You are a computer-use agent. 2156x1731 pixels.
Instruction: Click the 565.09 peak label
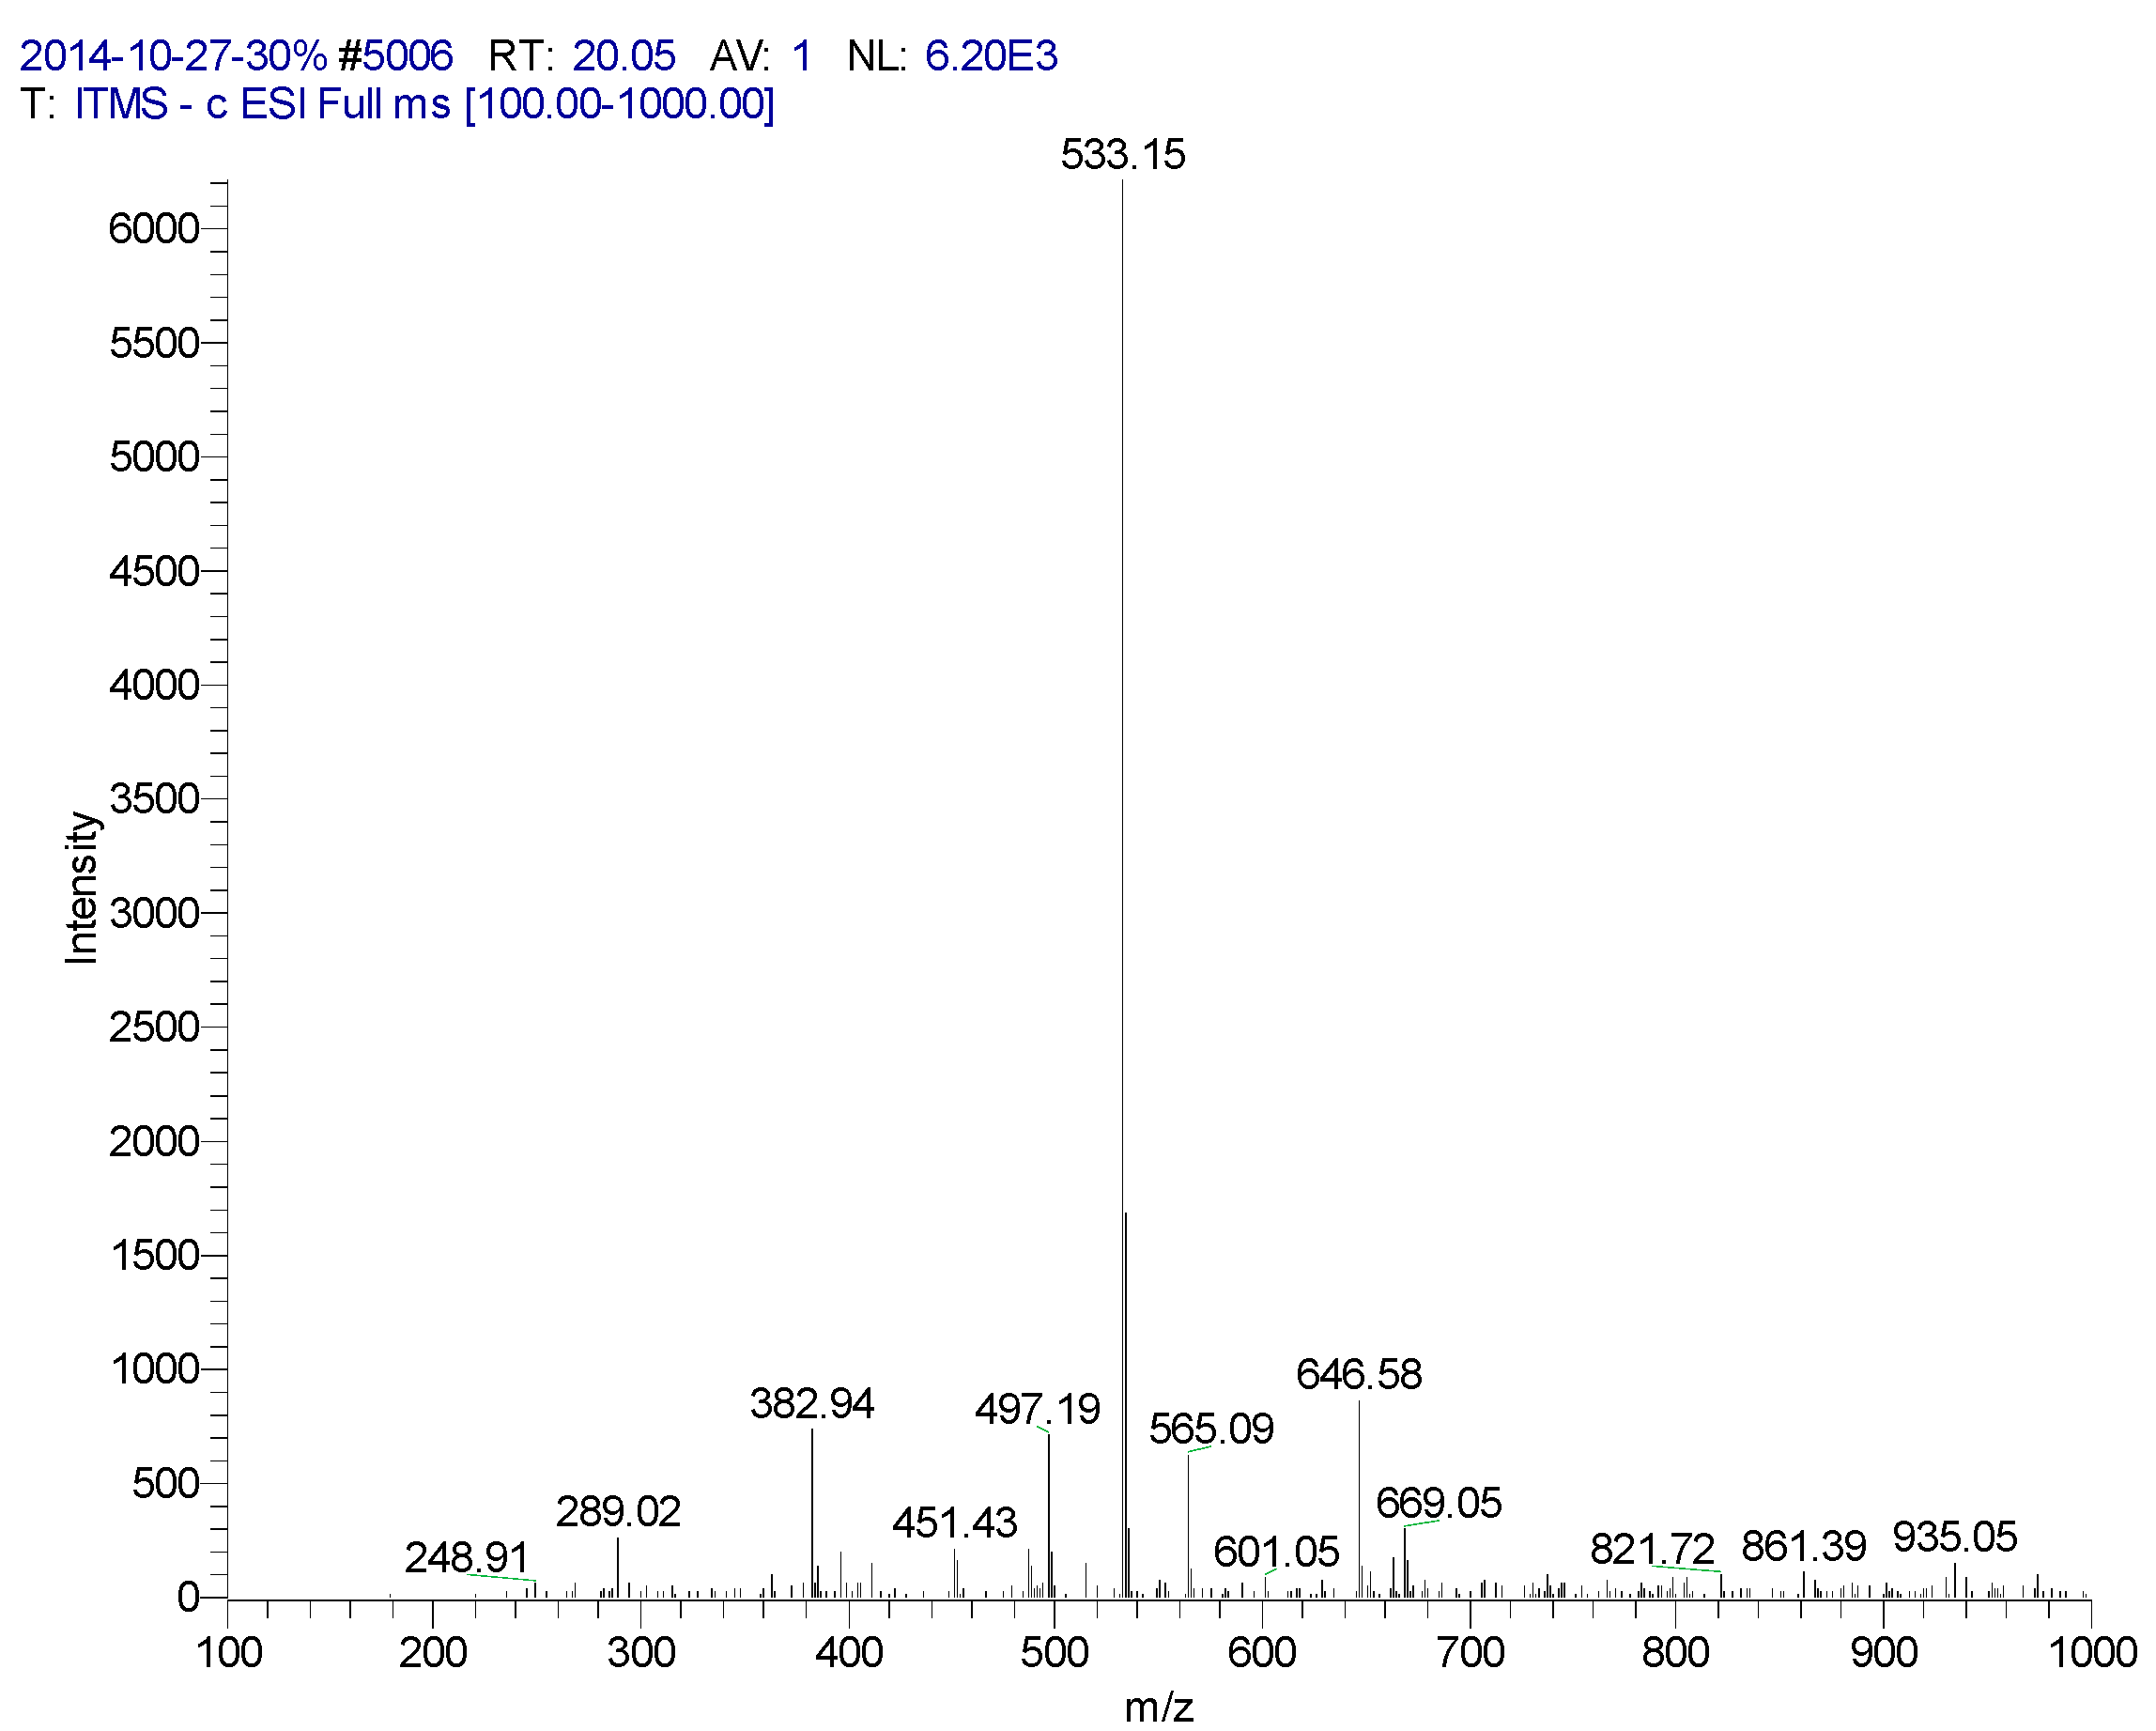coord(1210,1429)
